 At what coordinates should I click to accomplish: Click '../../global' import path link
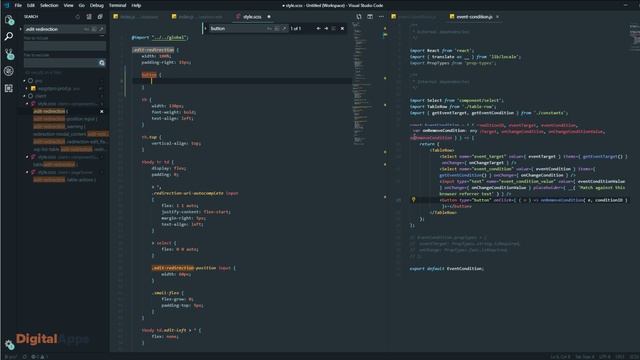(169, 38)
